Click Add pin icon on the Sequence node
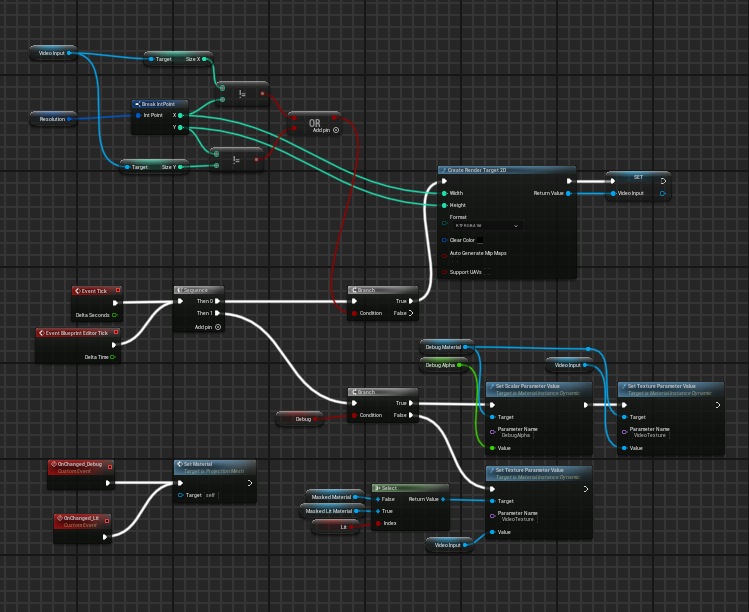 pyautogui.click(x=218, y=327)
